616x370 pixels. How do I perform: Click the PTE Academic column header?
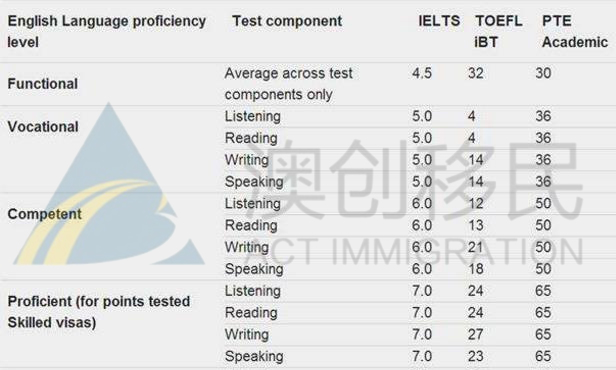point(575,31)
